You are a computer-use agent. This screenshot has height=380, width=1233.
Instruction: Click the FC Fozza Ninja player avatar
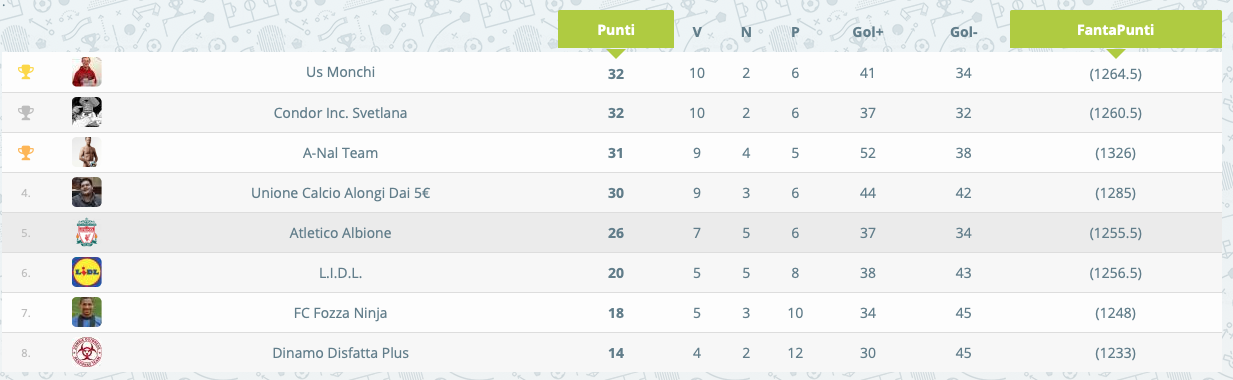click(87, 312)
